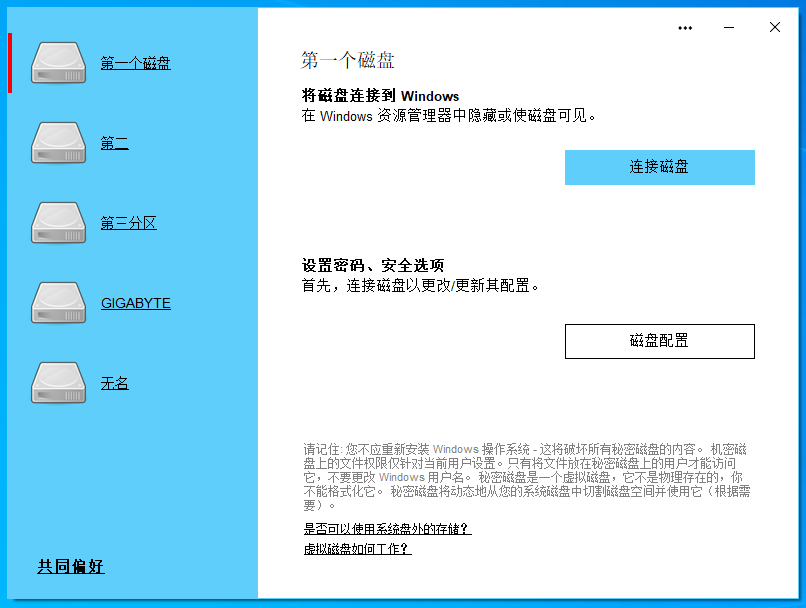Viewport: 806px width, 608px height.
Task: Click the 第三分区 disk icon
Action: click(x=60, y=223)
